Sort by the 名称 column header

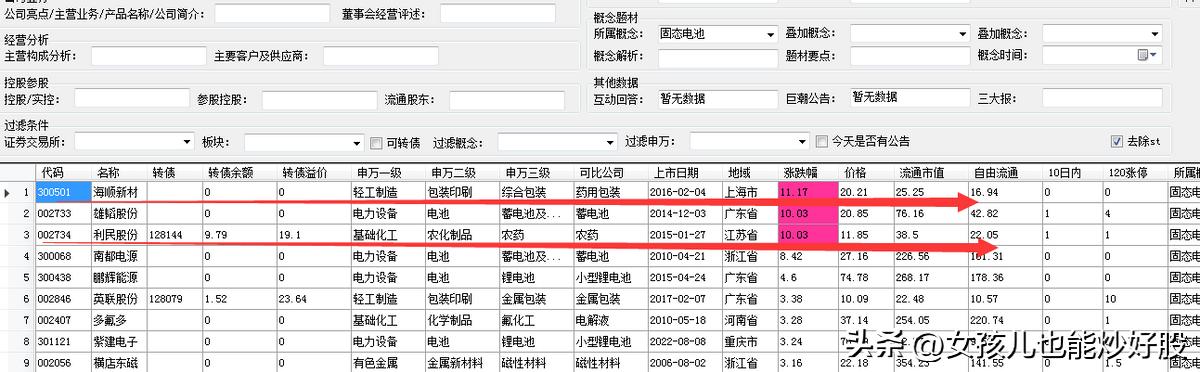[x=120, y=172]
